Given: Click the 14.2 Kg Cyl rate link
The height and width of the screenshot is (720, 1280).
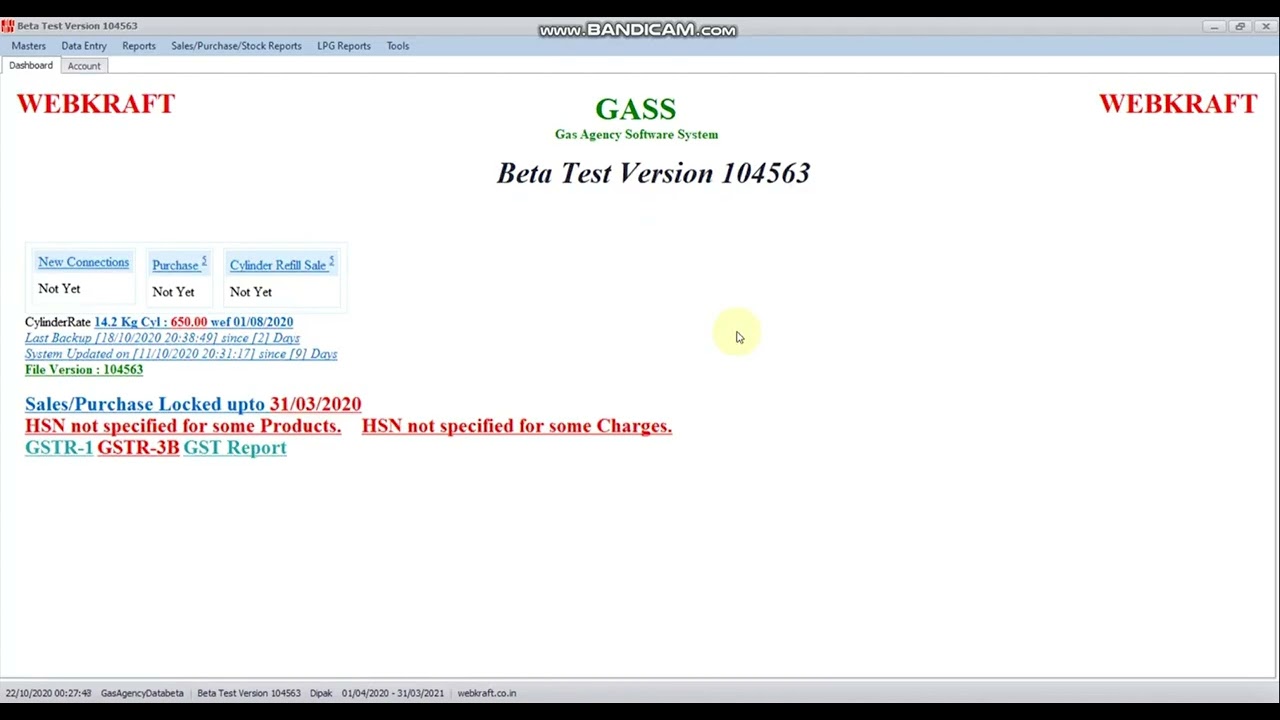Looking at the screenshot, I should (x=193, y=322).
